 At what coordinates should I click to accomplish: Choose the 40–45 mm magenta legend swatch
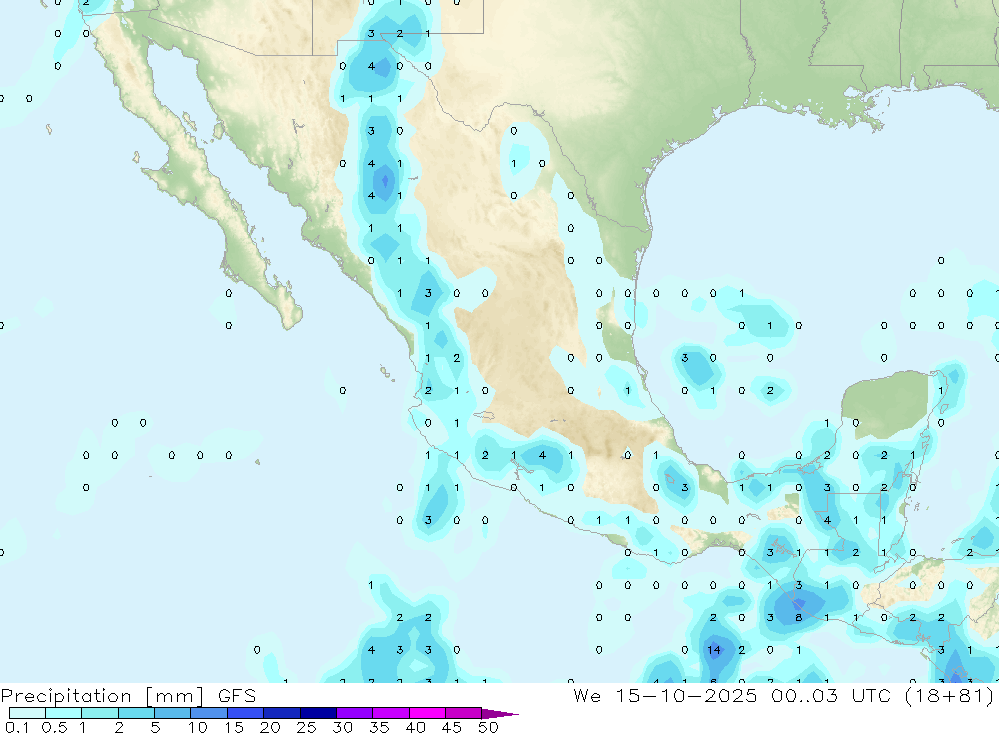click(x=427, y=713)
